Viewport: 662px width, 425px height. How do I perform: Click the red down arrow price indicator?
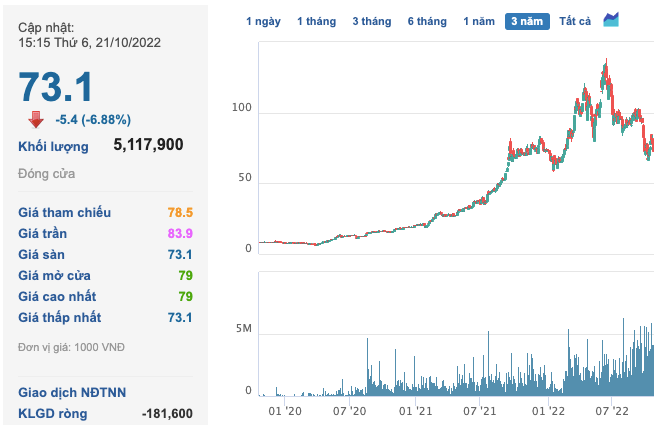[x=35, y=119]
